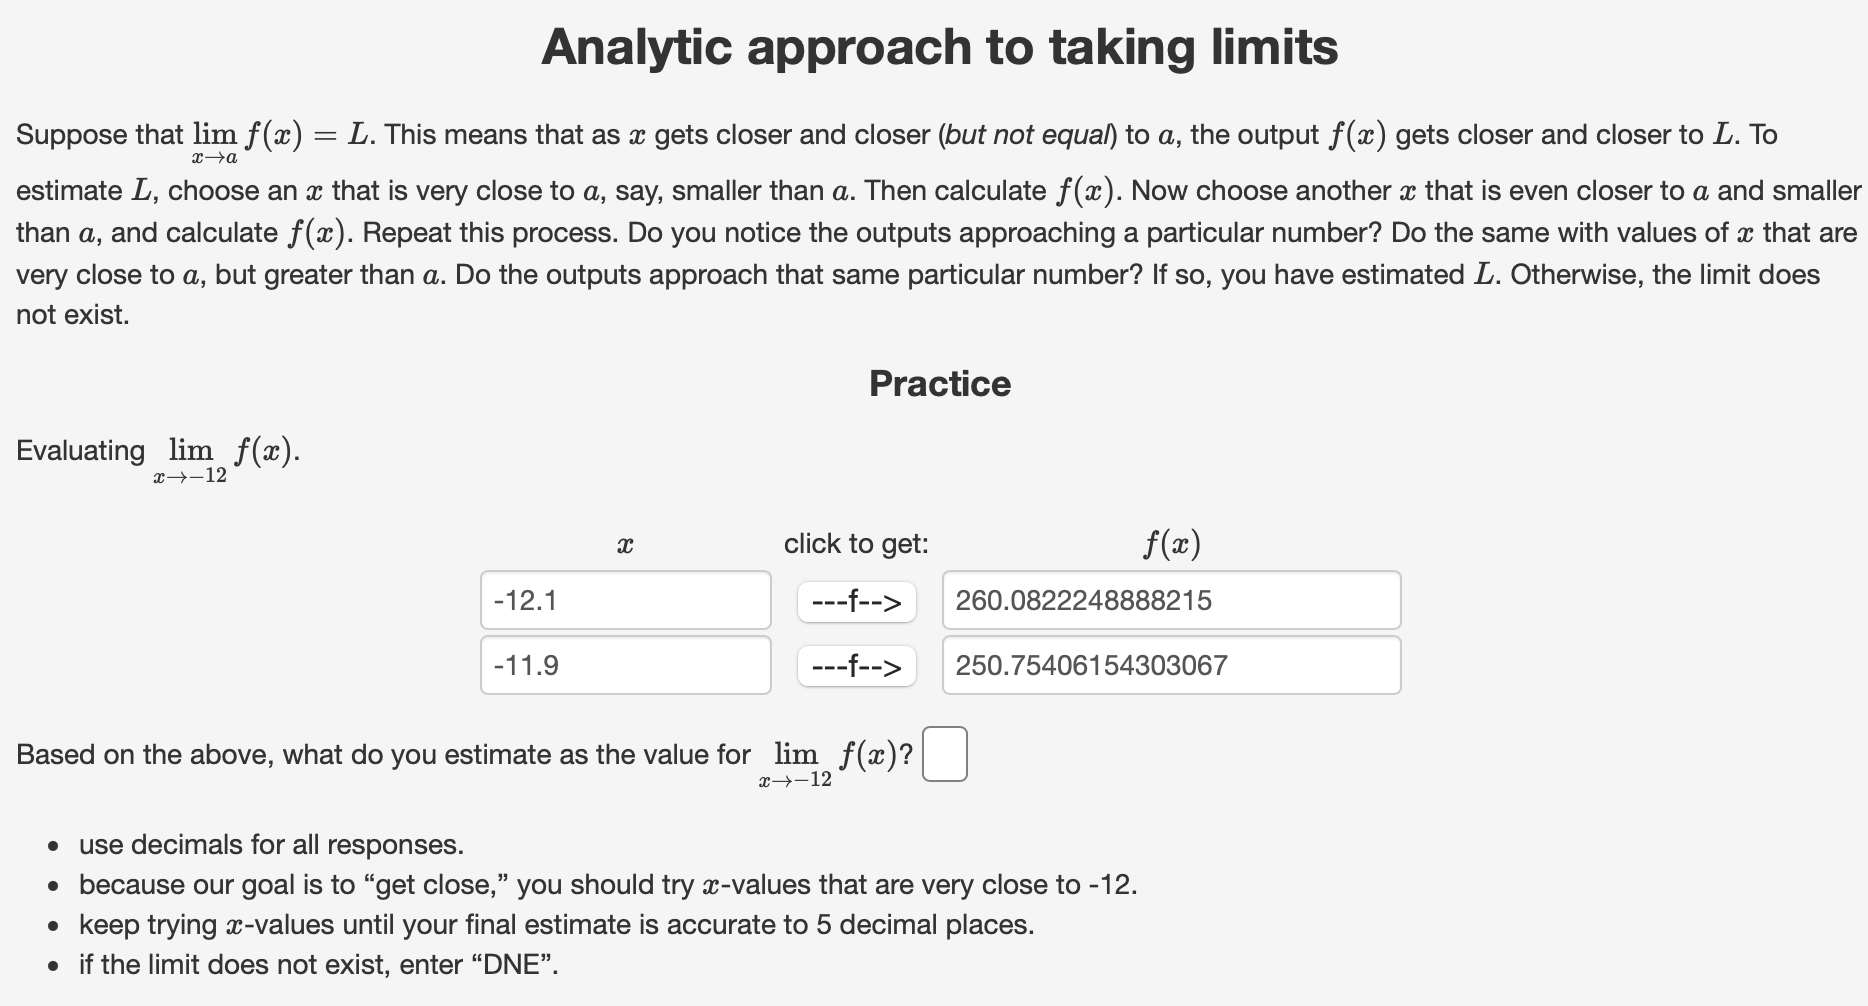Click the Practice heading
The image size is (1868, 1006).
click(x=939, y=383)
